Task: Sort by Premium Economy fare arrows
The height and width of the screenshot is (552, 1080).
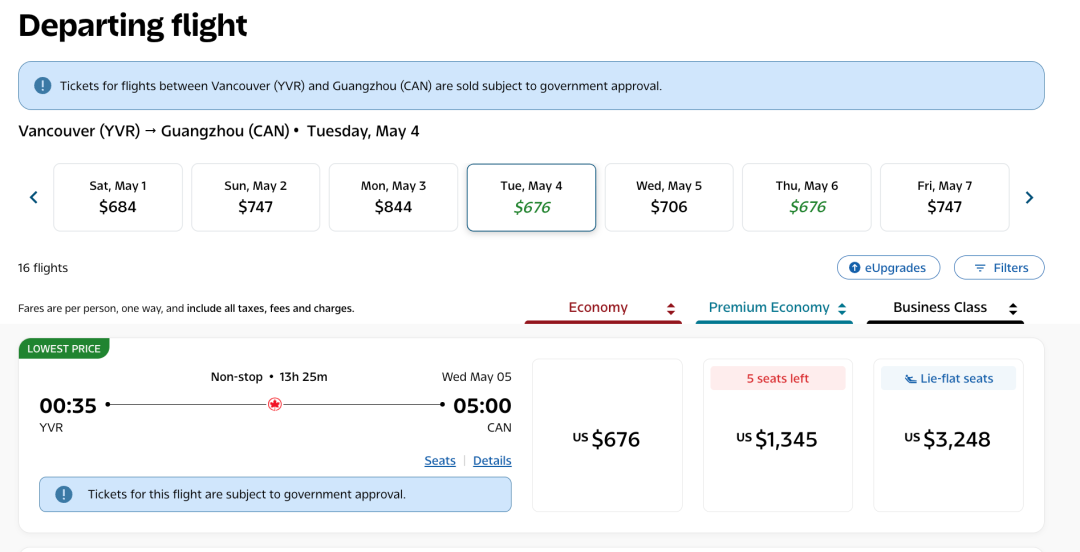Action: tap(842, 309)
